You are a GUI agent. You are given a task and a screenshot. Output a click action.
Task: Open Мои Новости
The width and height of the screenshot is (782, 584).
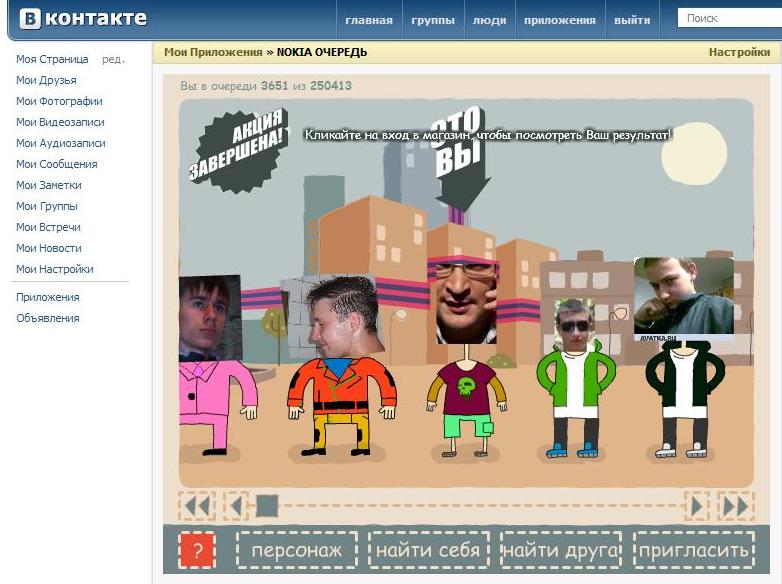point(49,248)
